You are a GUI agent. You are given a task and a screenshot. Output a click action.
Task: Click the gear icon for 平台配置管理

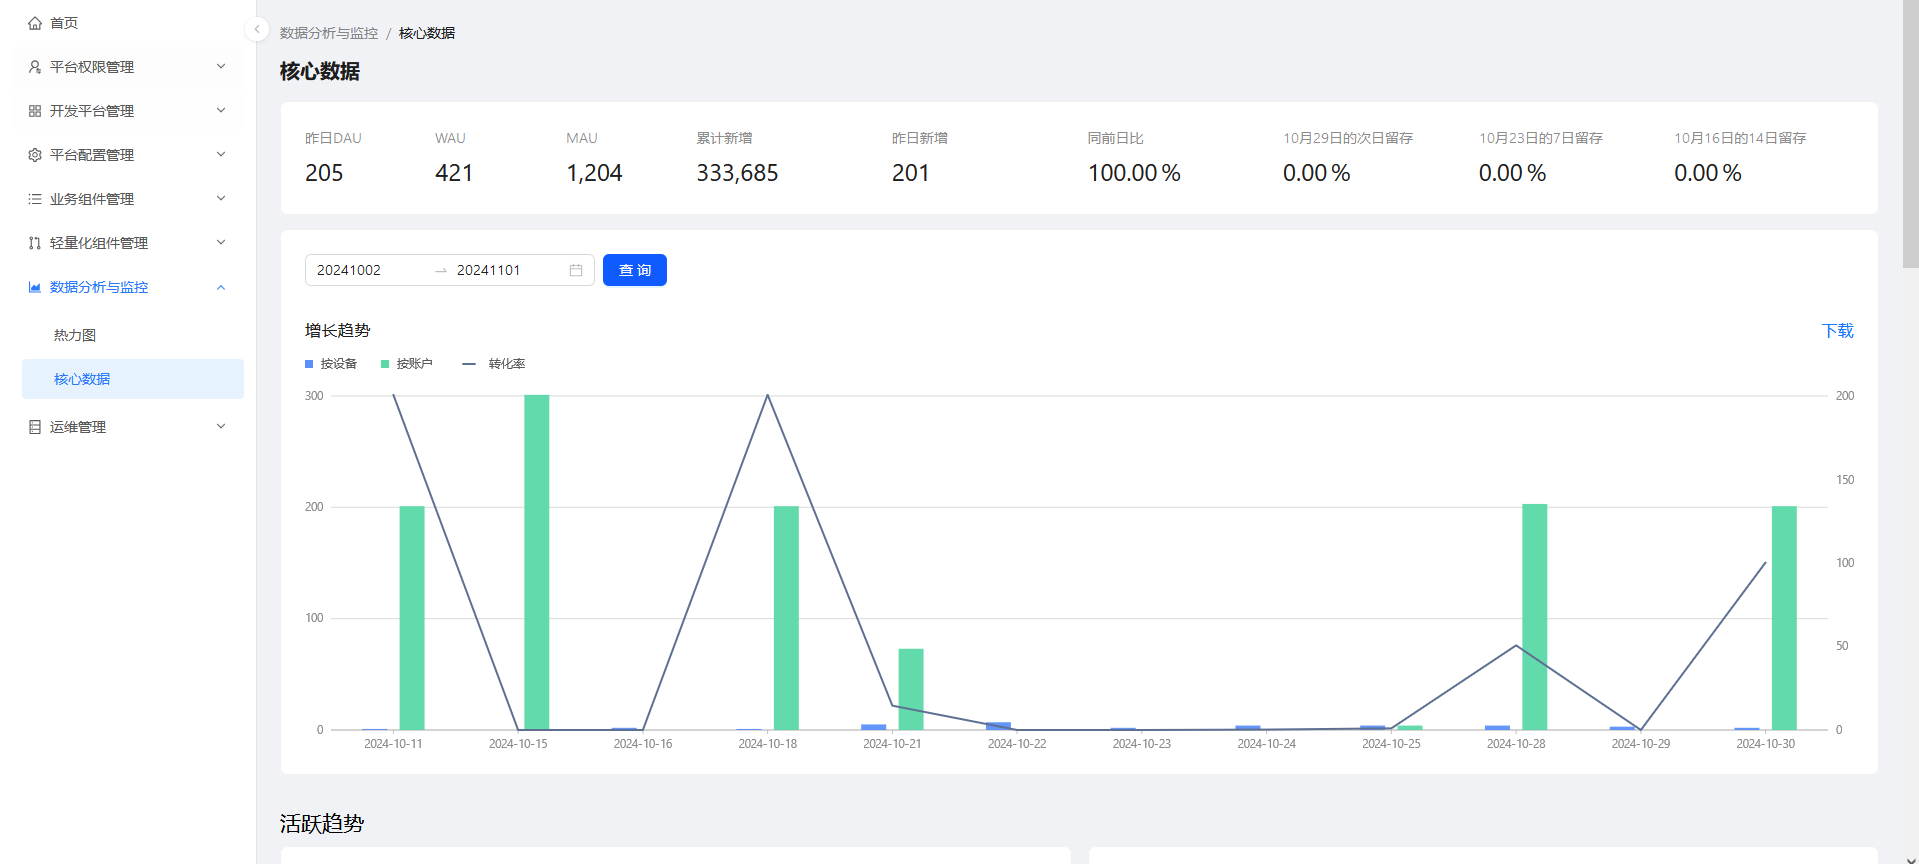(35, 155)
